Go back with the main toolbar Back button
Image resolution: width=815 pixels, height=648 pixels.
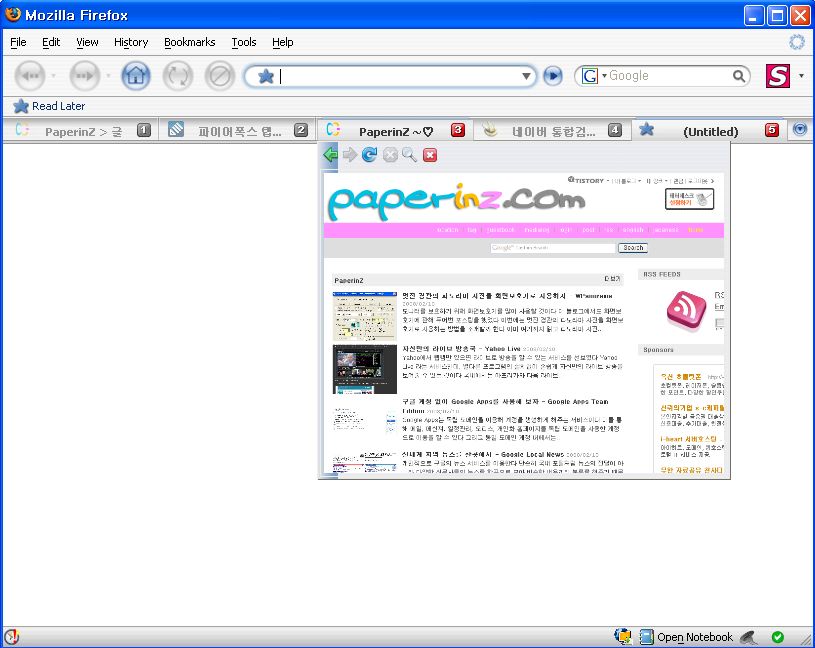tap(30, 76)
